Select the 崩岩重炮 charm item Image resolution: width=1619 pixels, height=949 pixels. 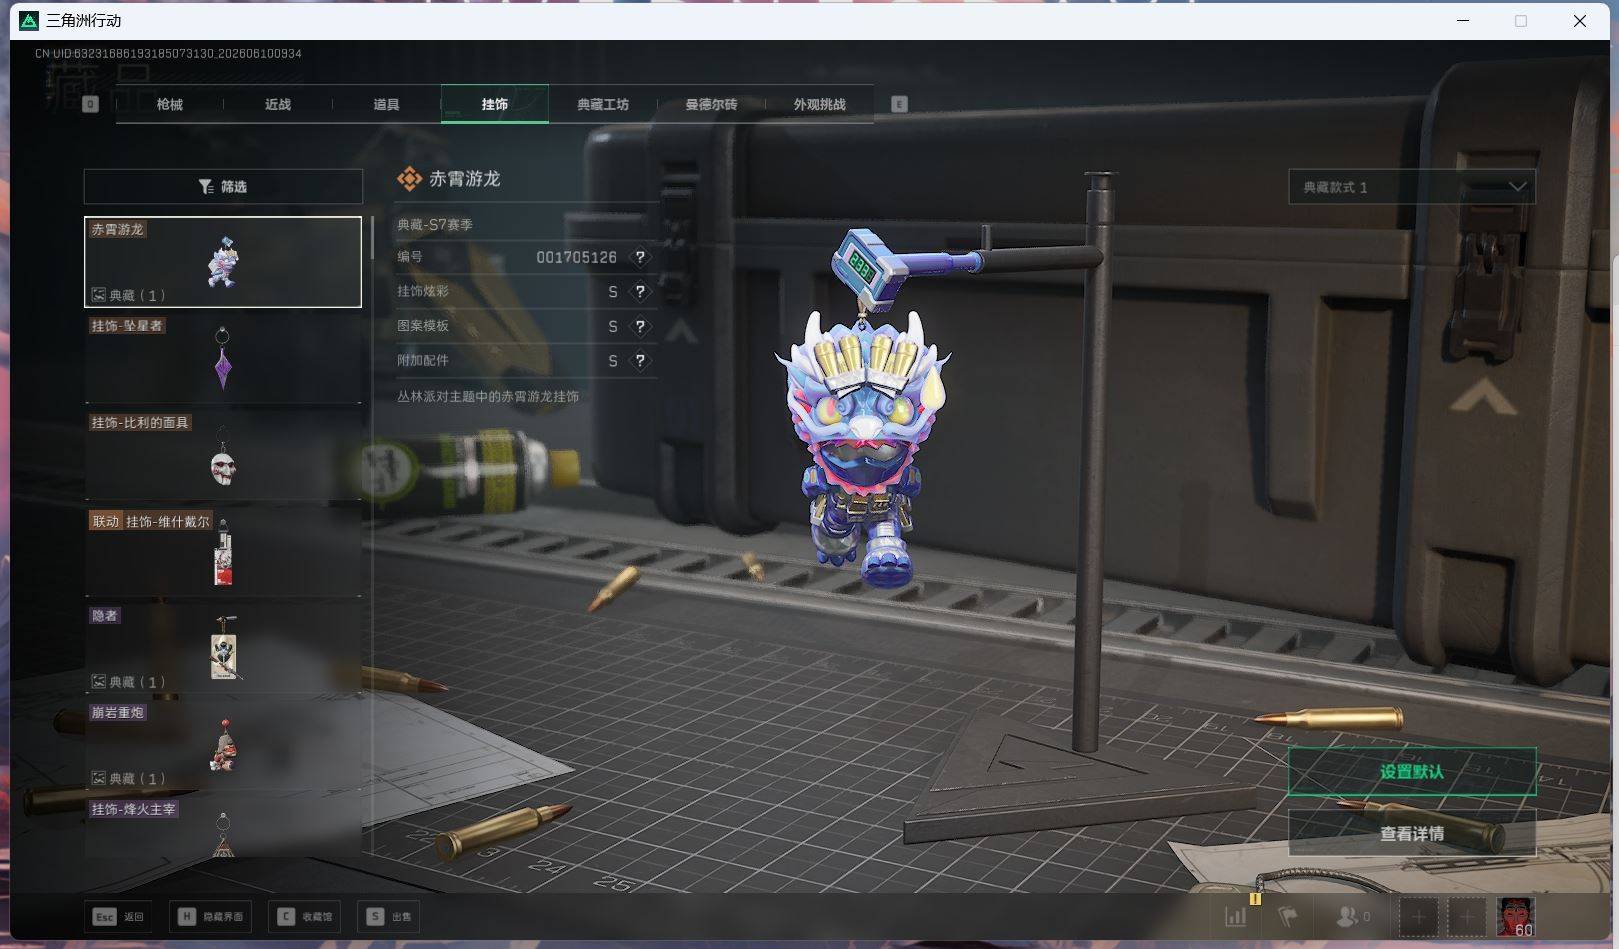[x=223, y=745]
